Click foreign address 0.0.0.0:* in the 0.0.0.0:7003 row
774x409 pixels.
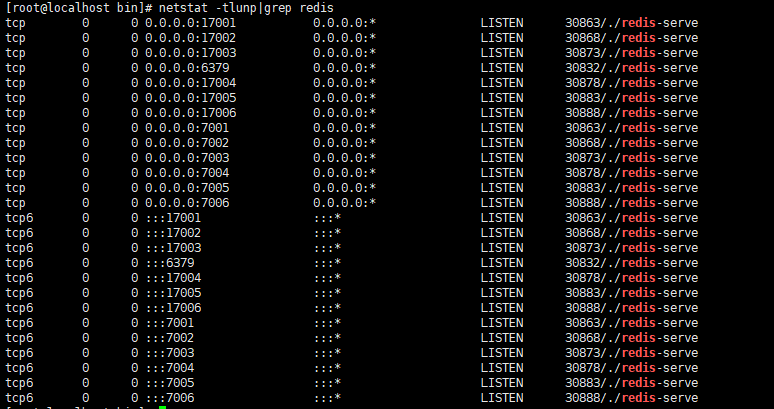tap(345, 158)
